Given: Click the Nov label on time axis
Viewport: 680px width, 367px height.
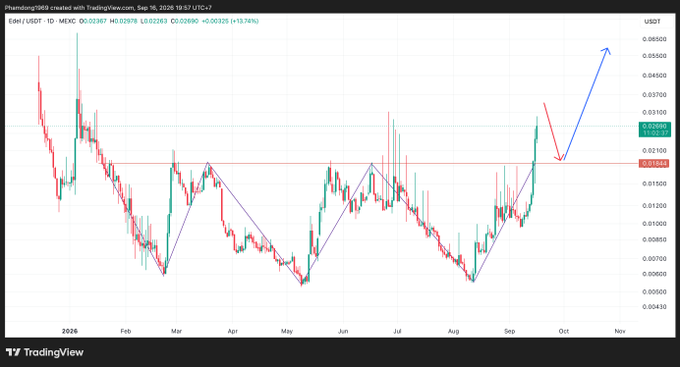Looking at the screenshot, I should [x=620, y=331].
